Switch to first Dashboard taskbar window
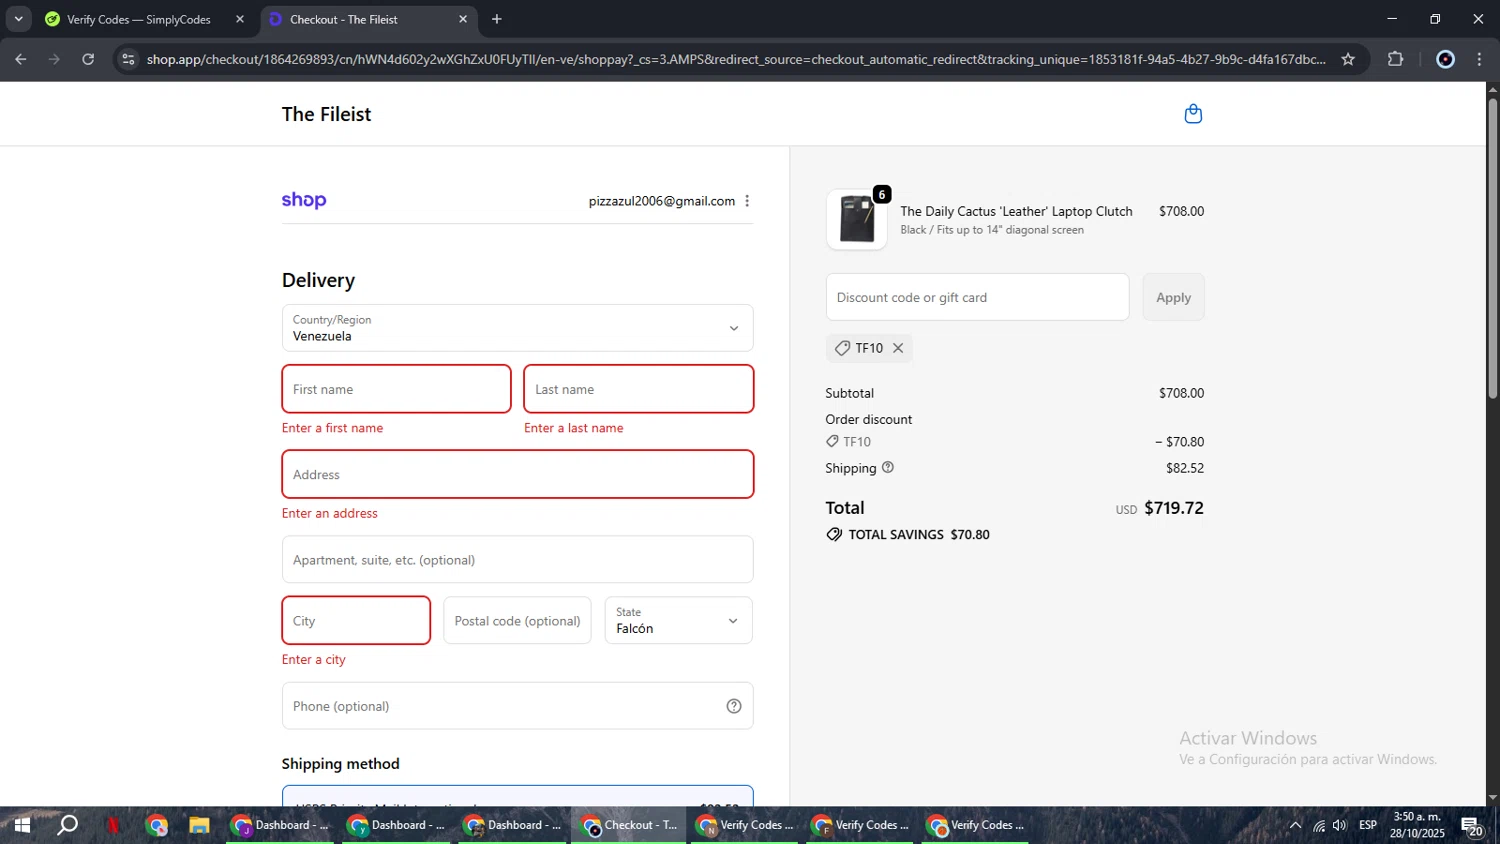 (x=282, y=825)
